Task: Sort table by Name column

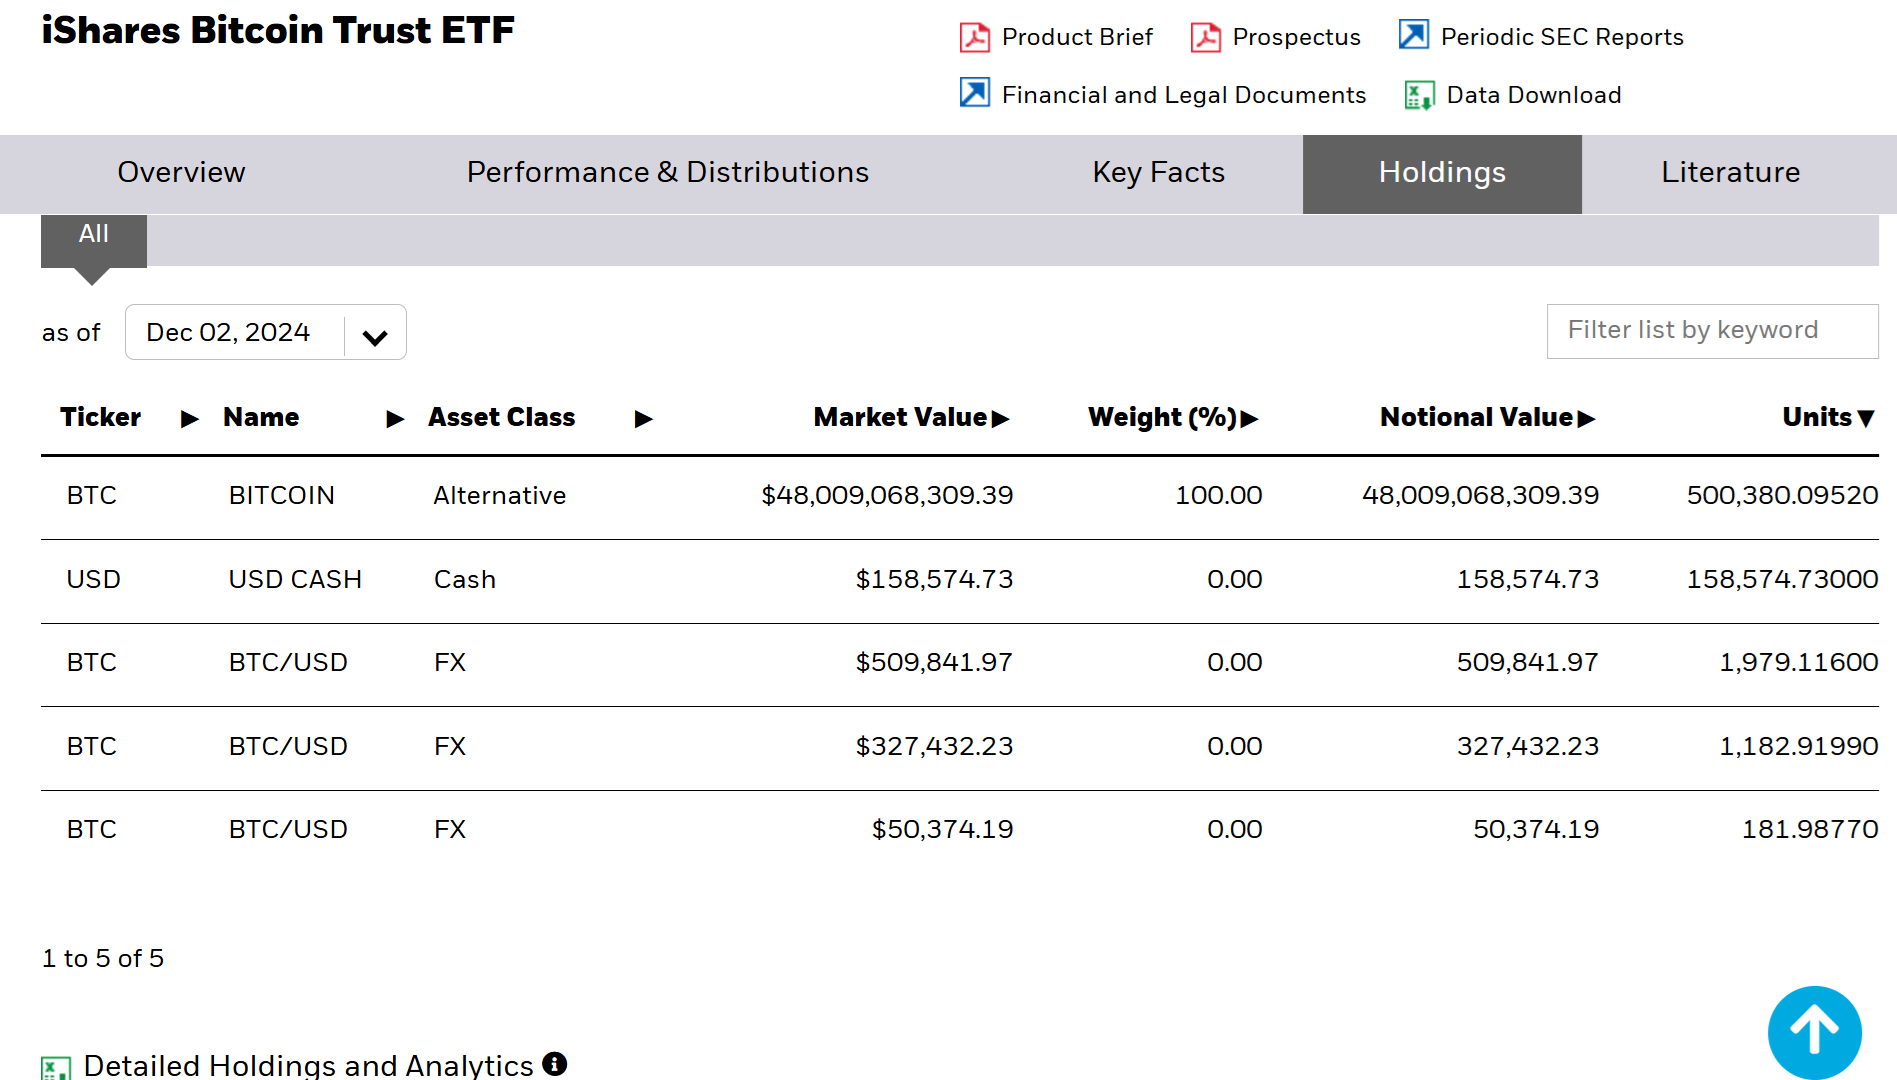Action: click(313, 417)
